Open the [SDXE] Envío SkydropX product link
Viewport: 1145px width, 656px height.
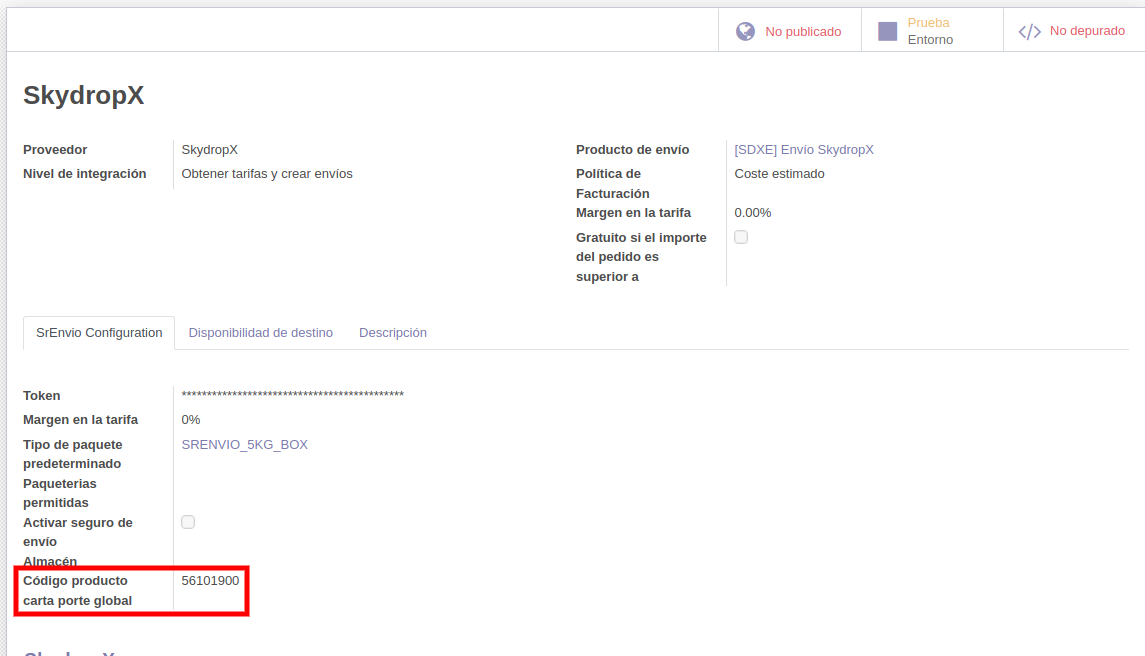pyautogui.click(x=802, y=148)
